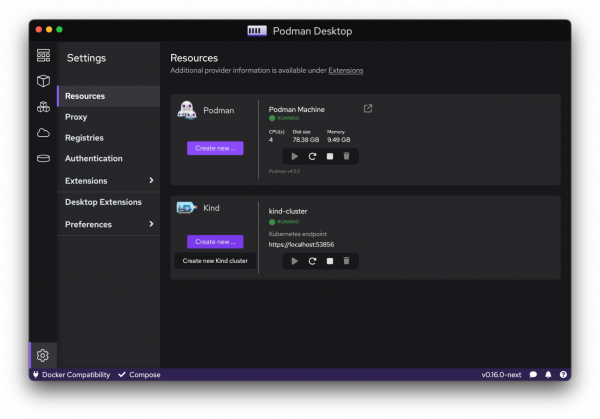Open notifications bell in status bar
This screenshot has width=600, height=419.
(548, 375)
